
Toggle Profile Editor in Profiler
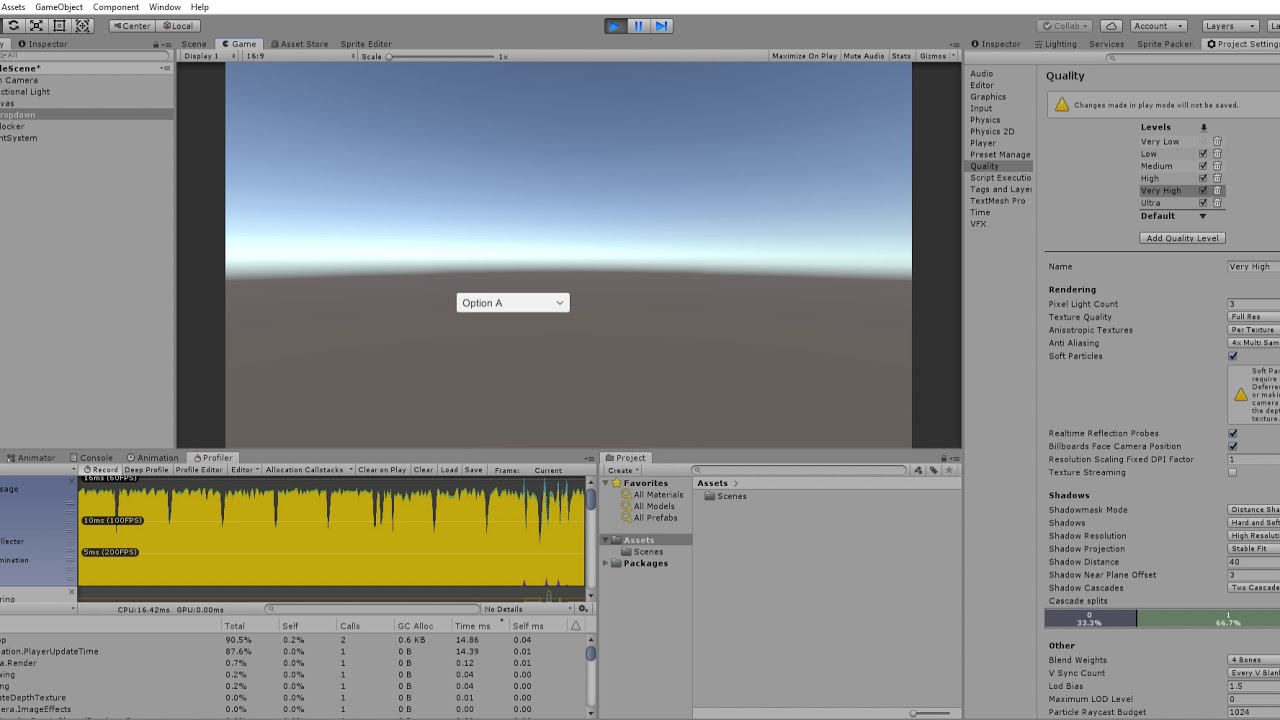199,470
